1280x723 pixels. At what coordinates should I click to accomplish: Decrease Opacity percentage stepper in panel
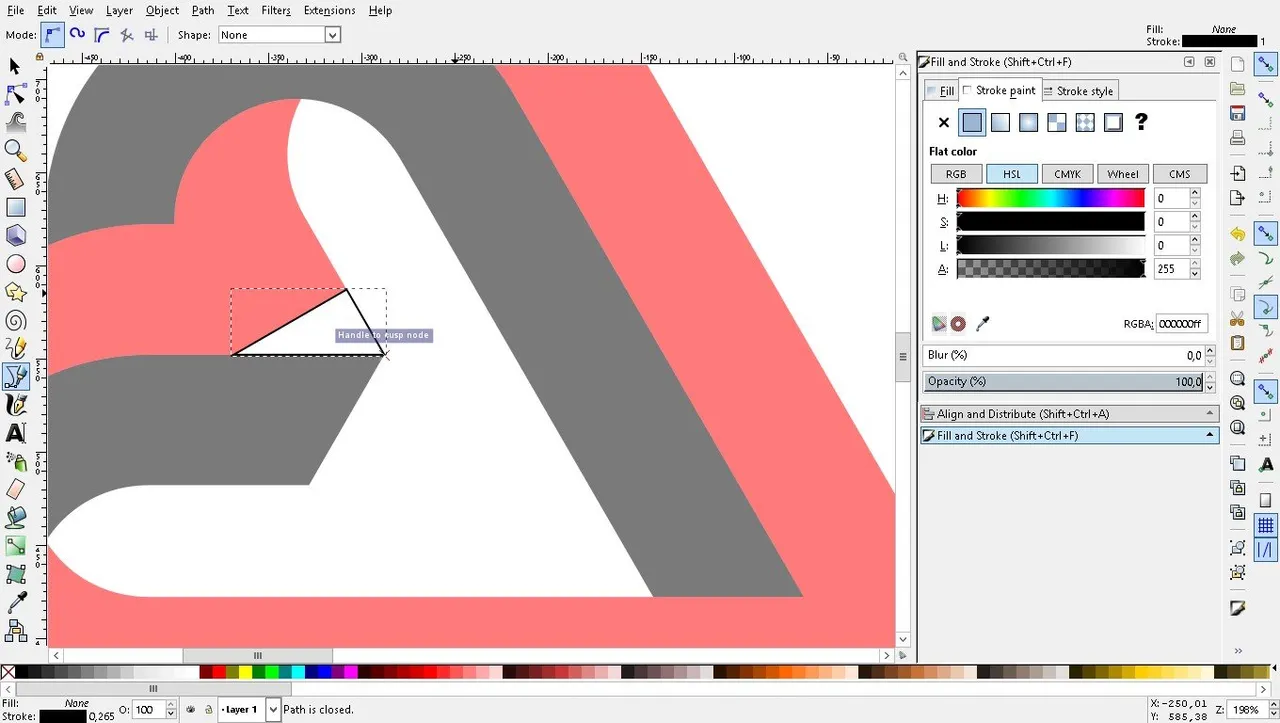coord(1211,387)
